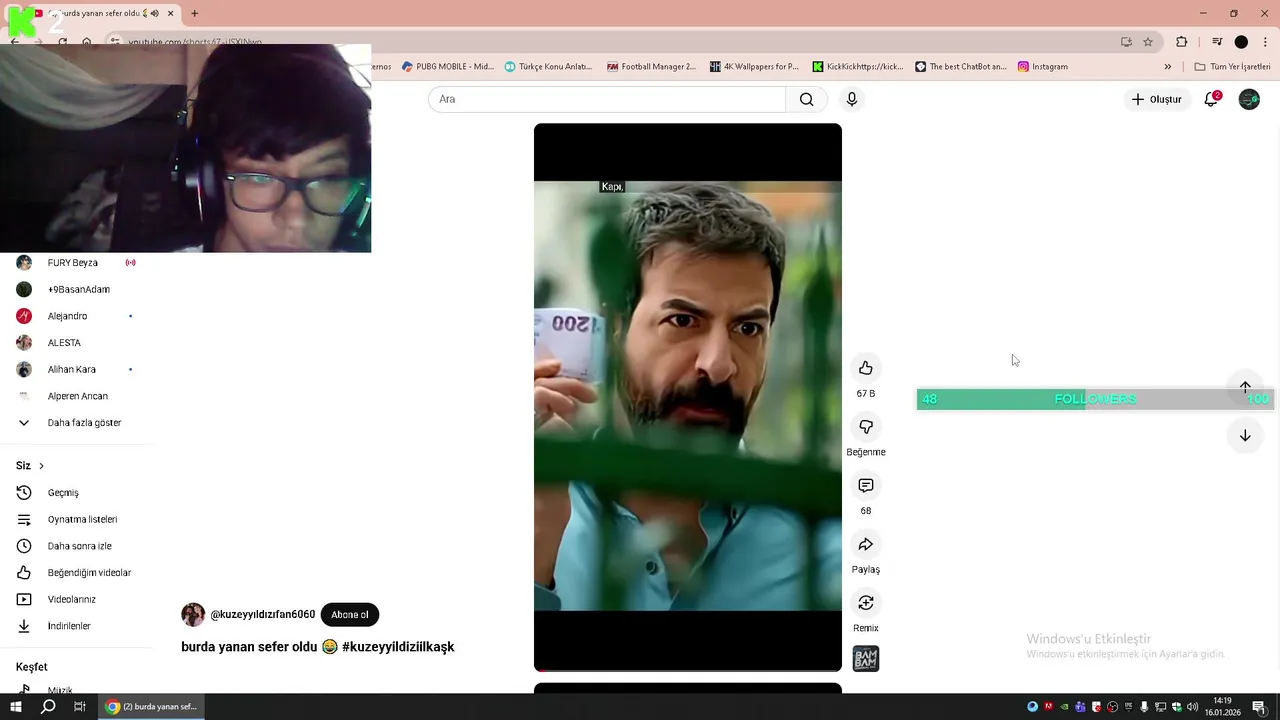
Task: Open the Siz section chevron
Action: pyautogui.click(x=41, y=466)
